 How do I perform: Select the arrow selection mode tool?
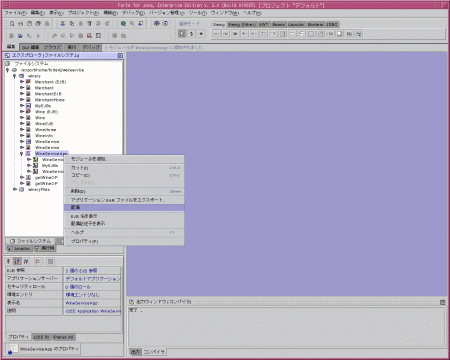pos(182,34)
